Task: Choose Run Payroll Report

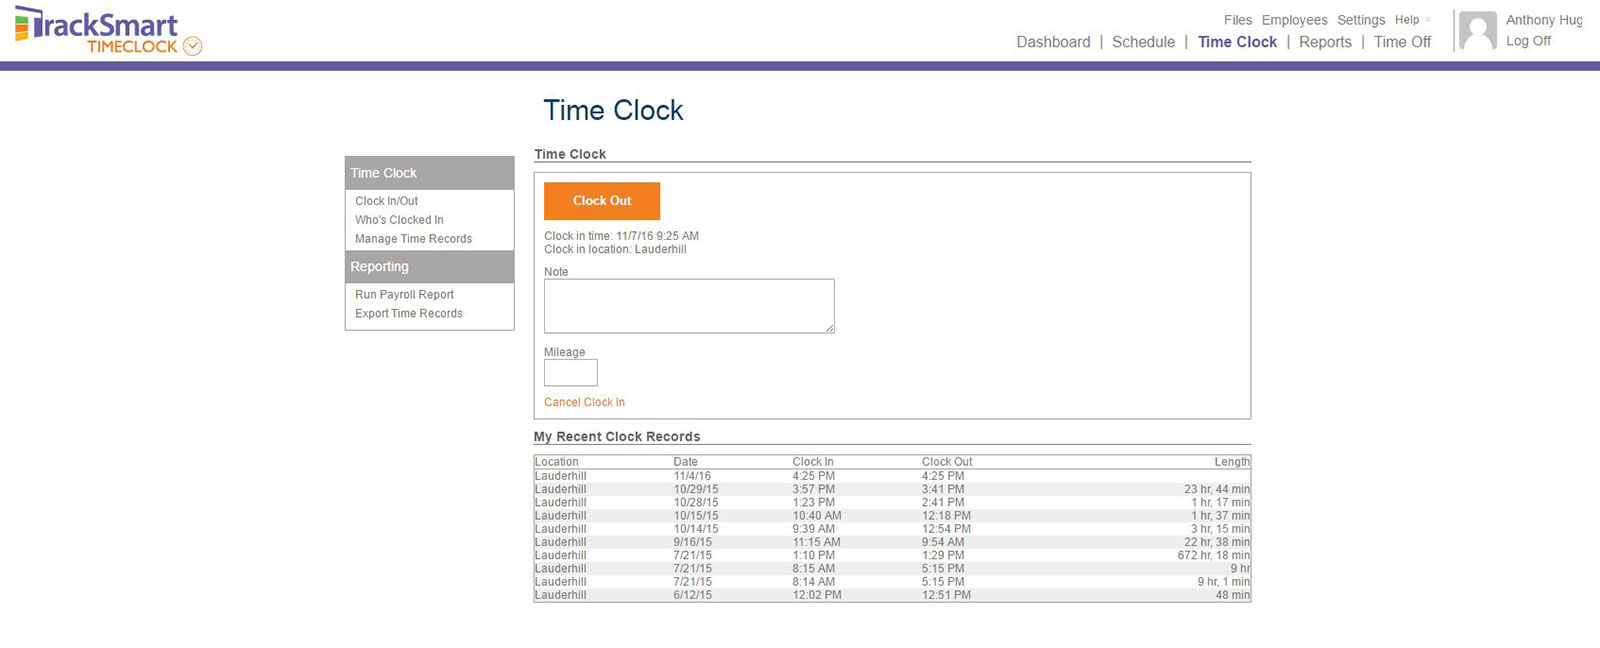Action: 404,295
